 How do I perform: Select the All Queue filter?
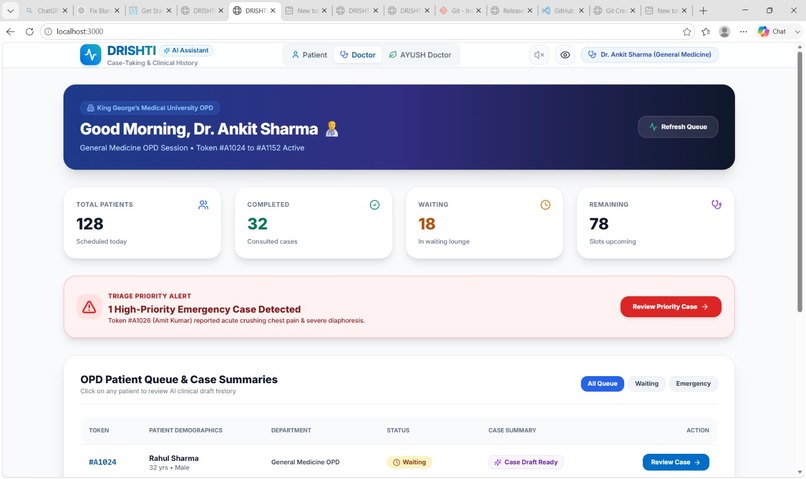tap(602, 384)
